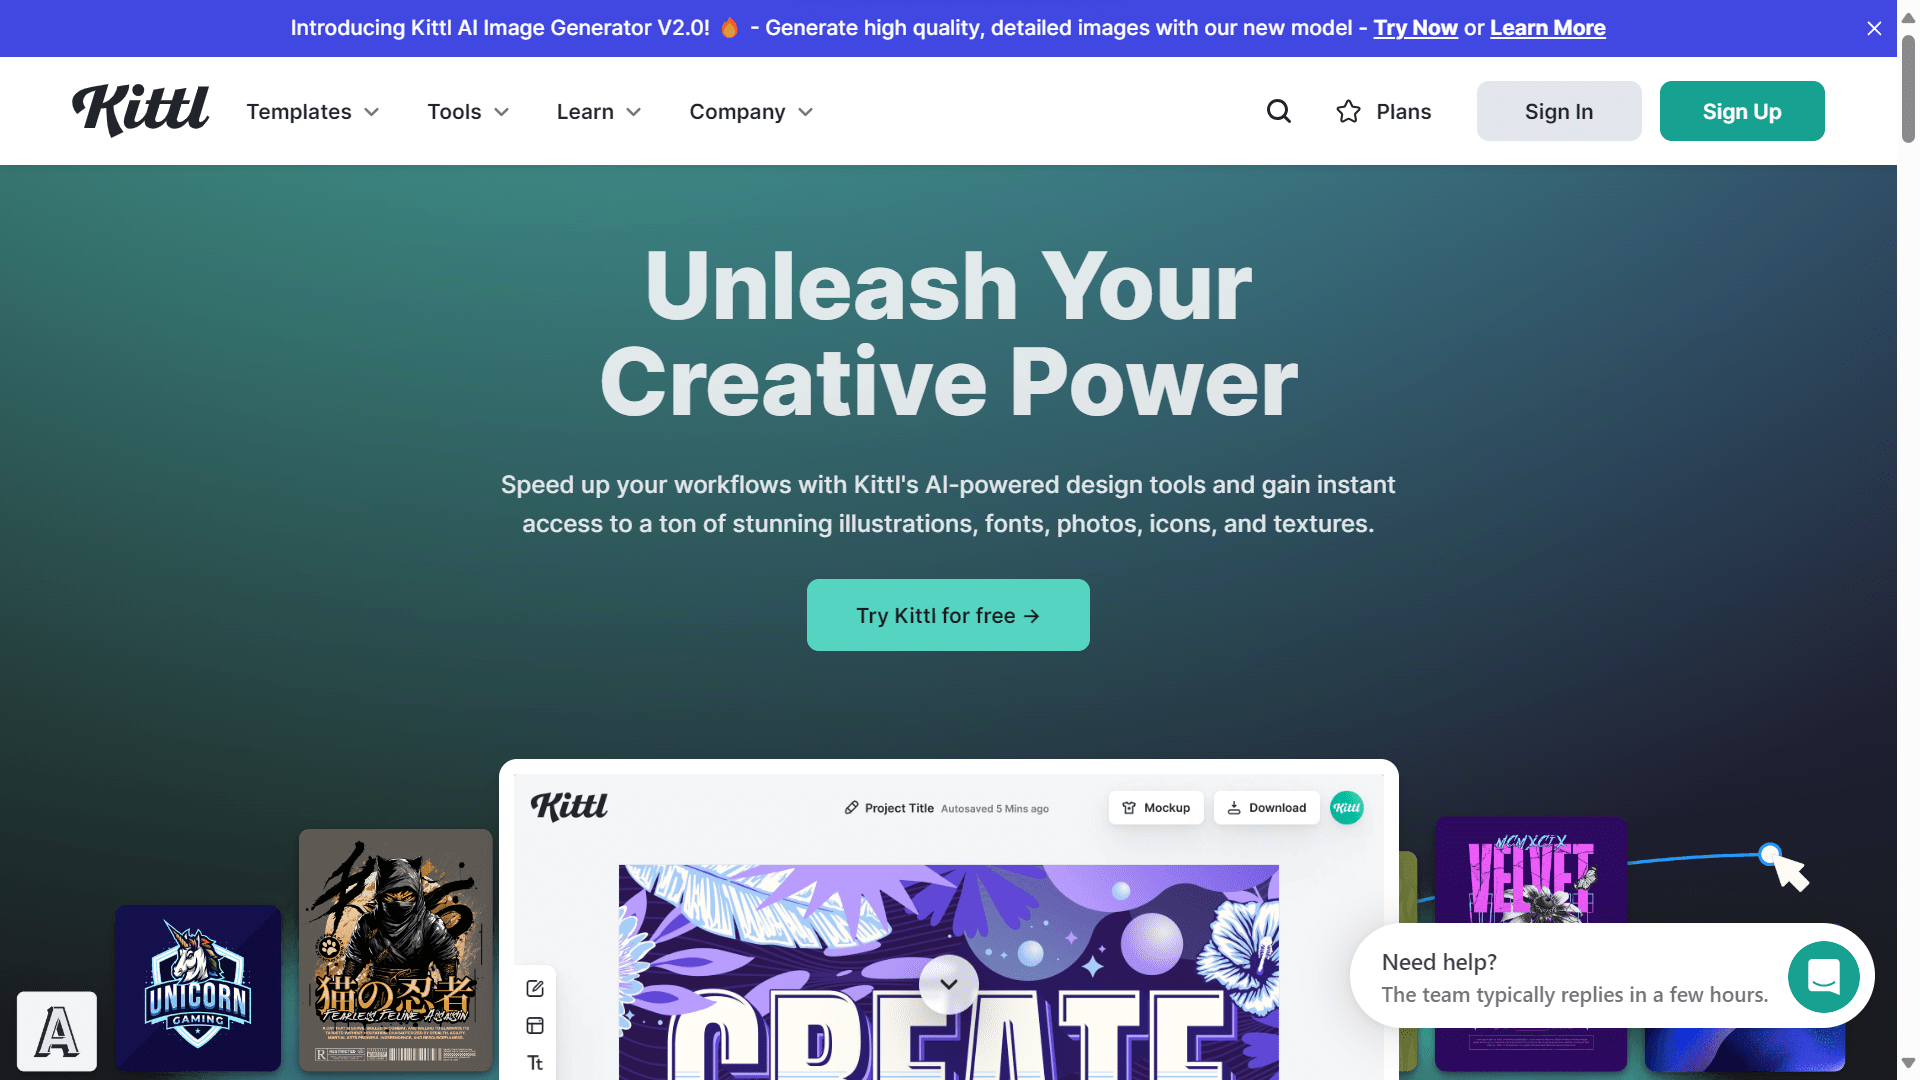1920x1080 pixels.
Task: Click the Sign In button
Action: click(1559, 111)
